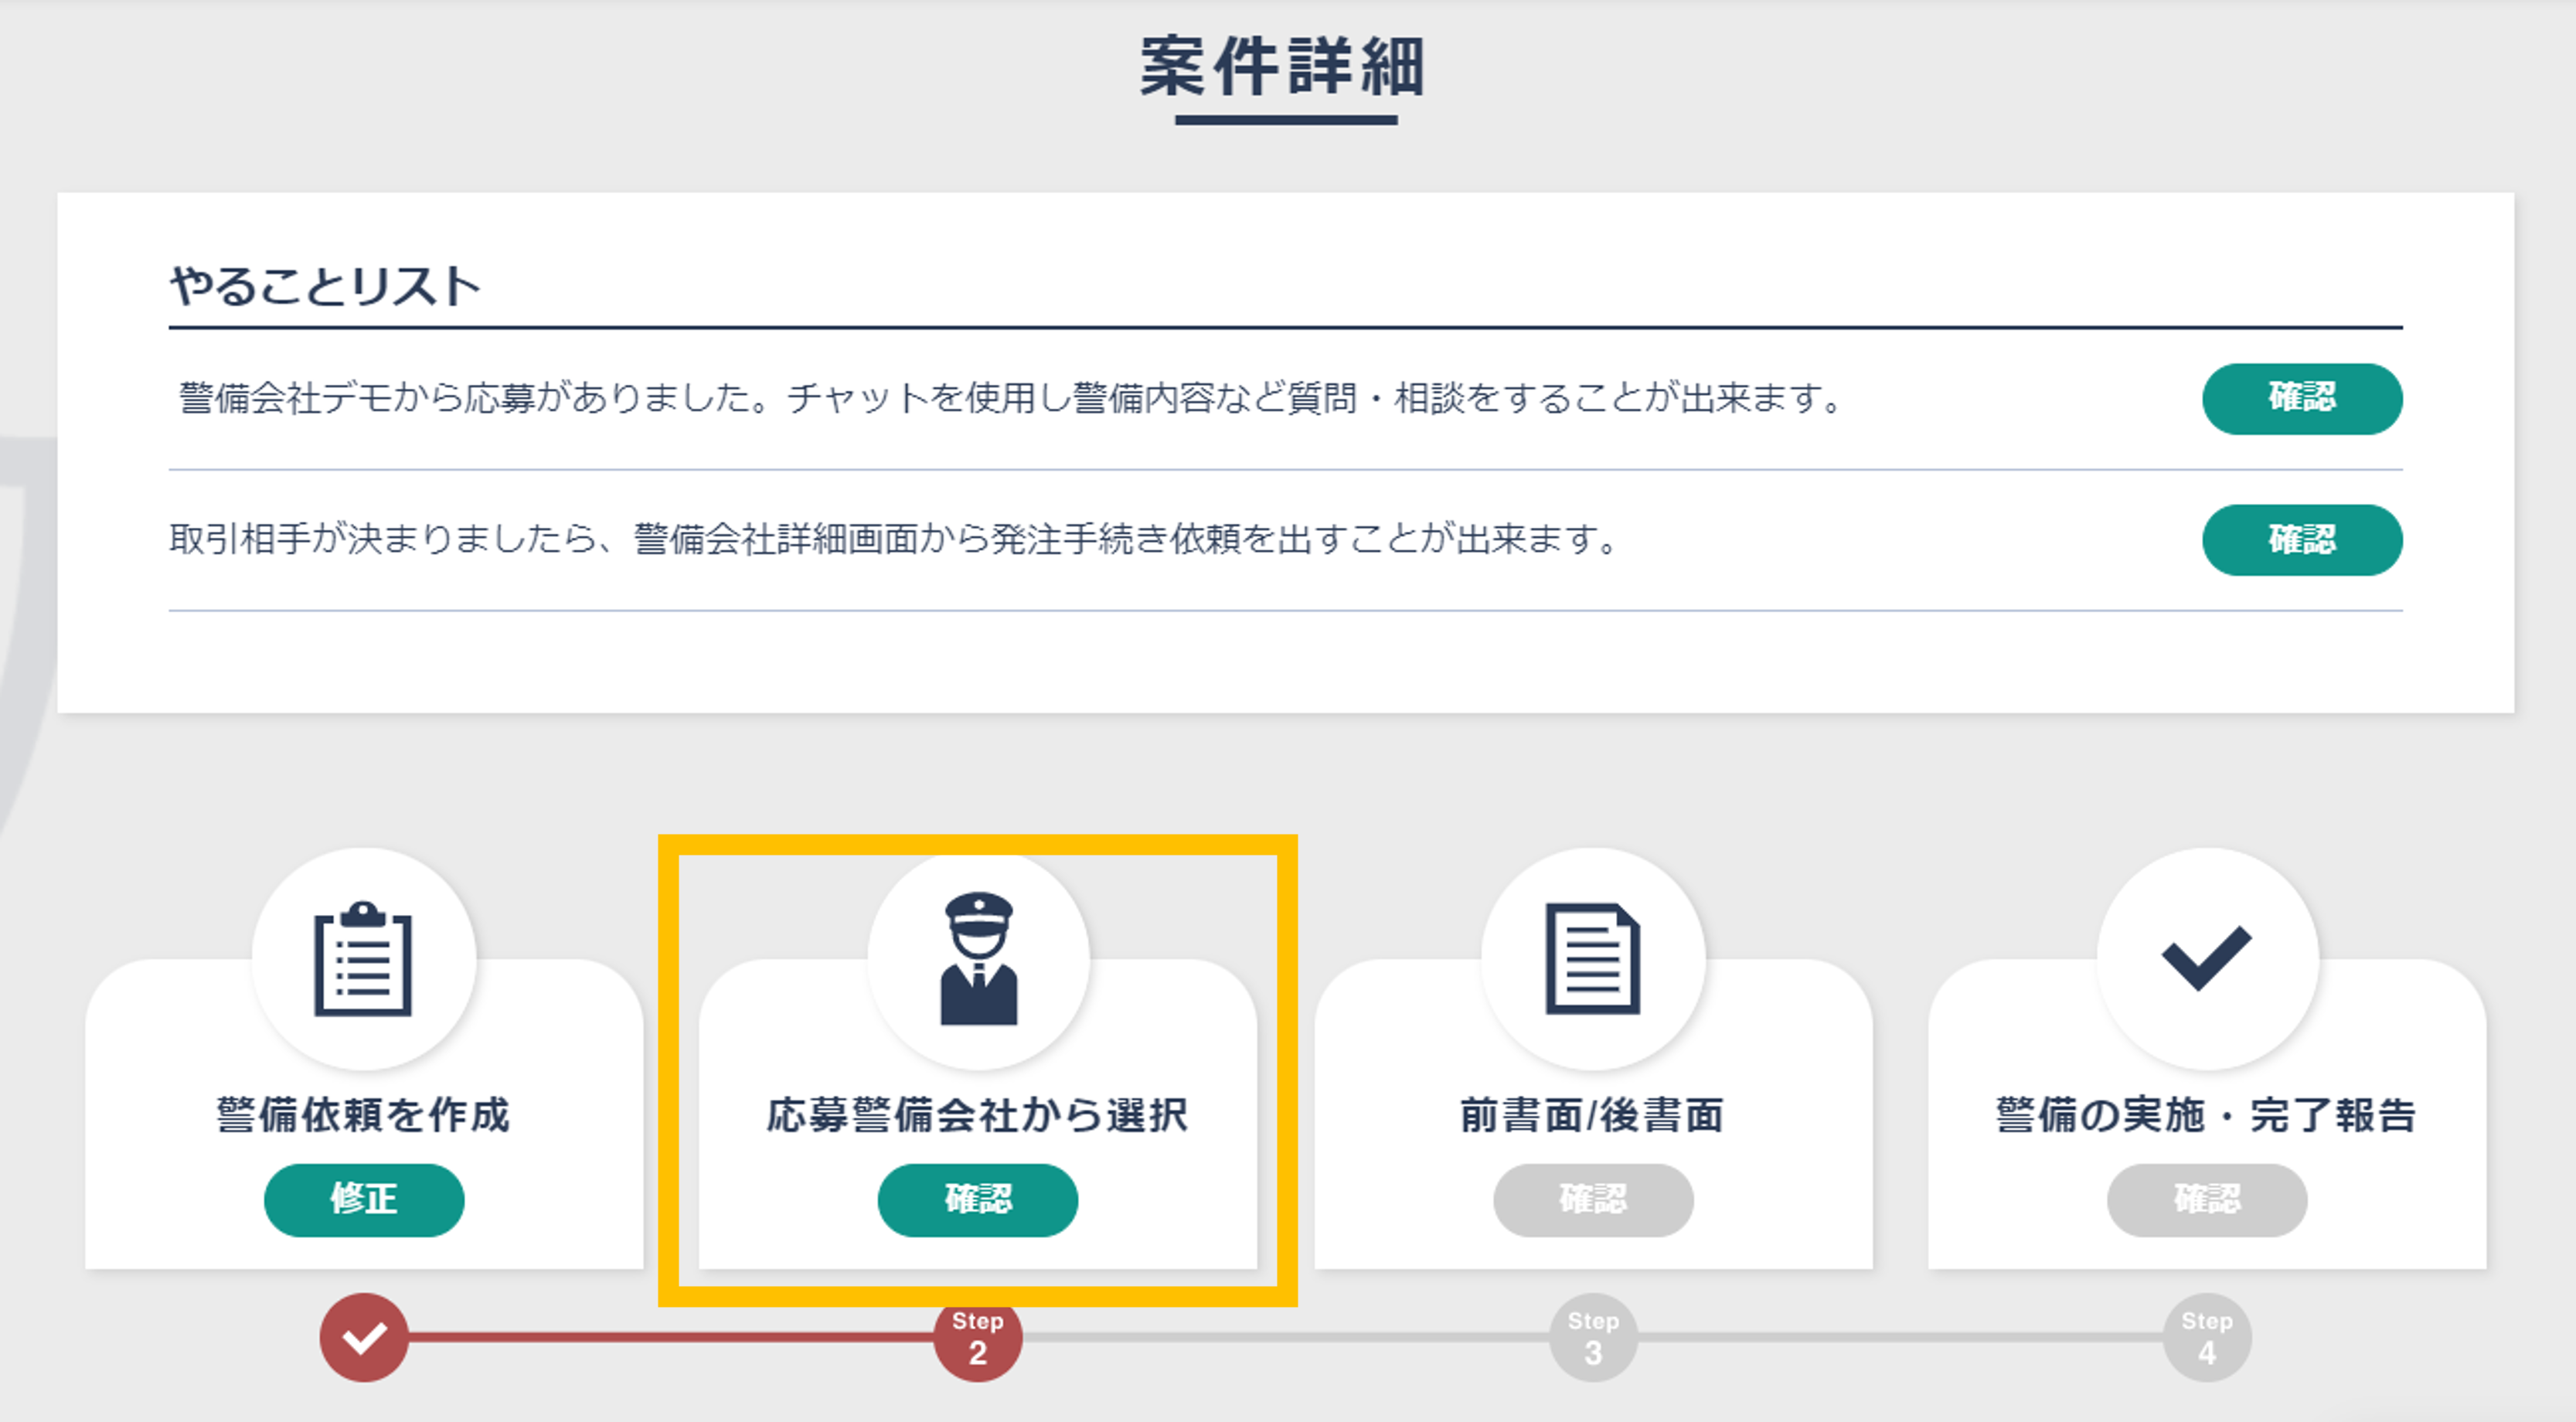Screen dimensions: 2576x1422
Task: Click the checkmark icon for 完了報告
Action: pyautogui.click(x=2206, y=959)
